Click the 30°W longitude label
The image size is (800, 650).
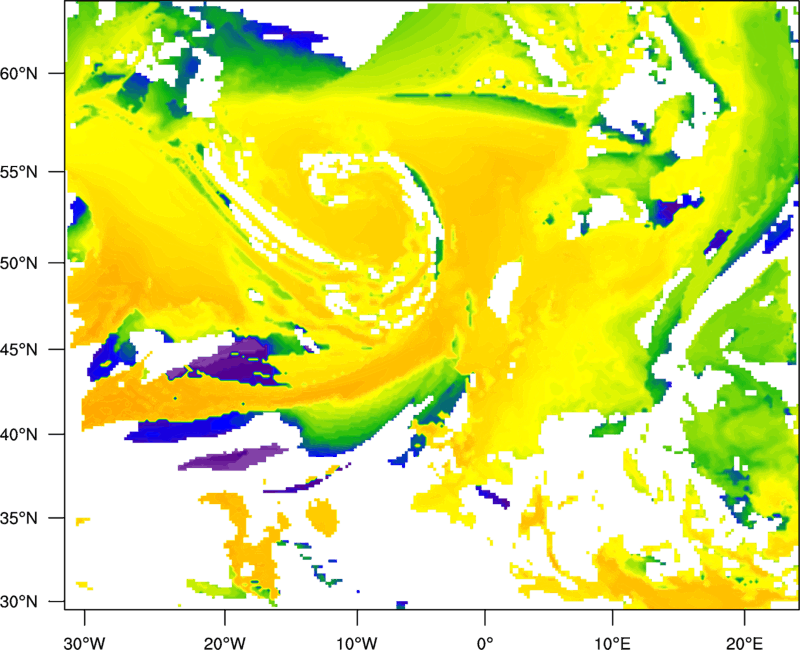84,643
